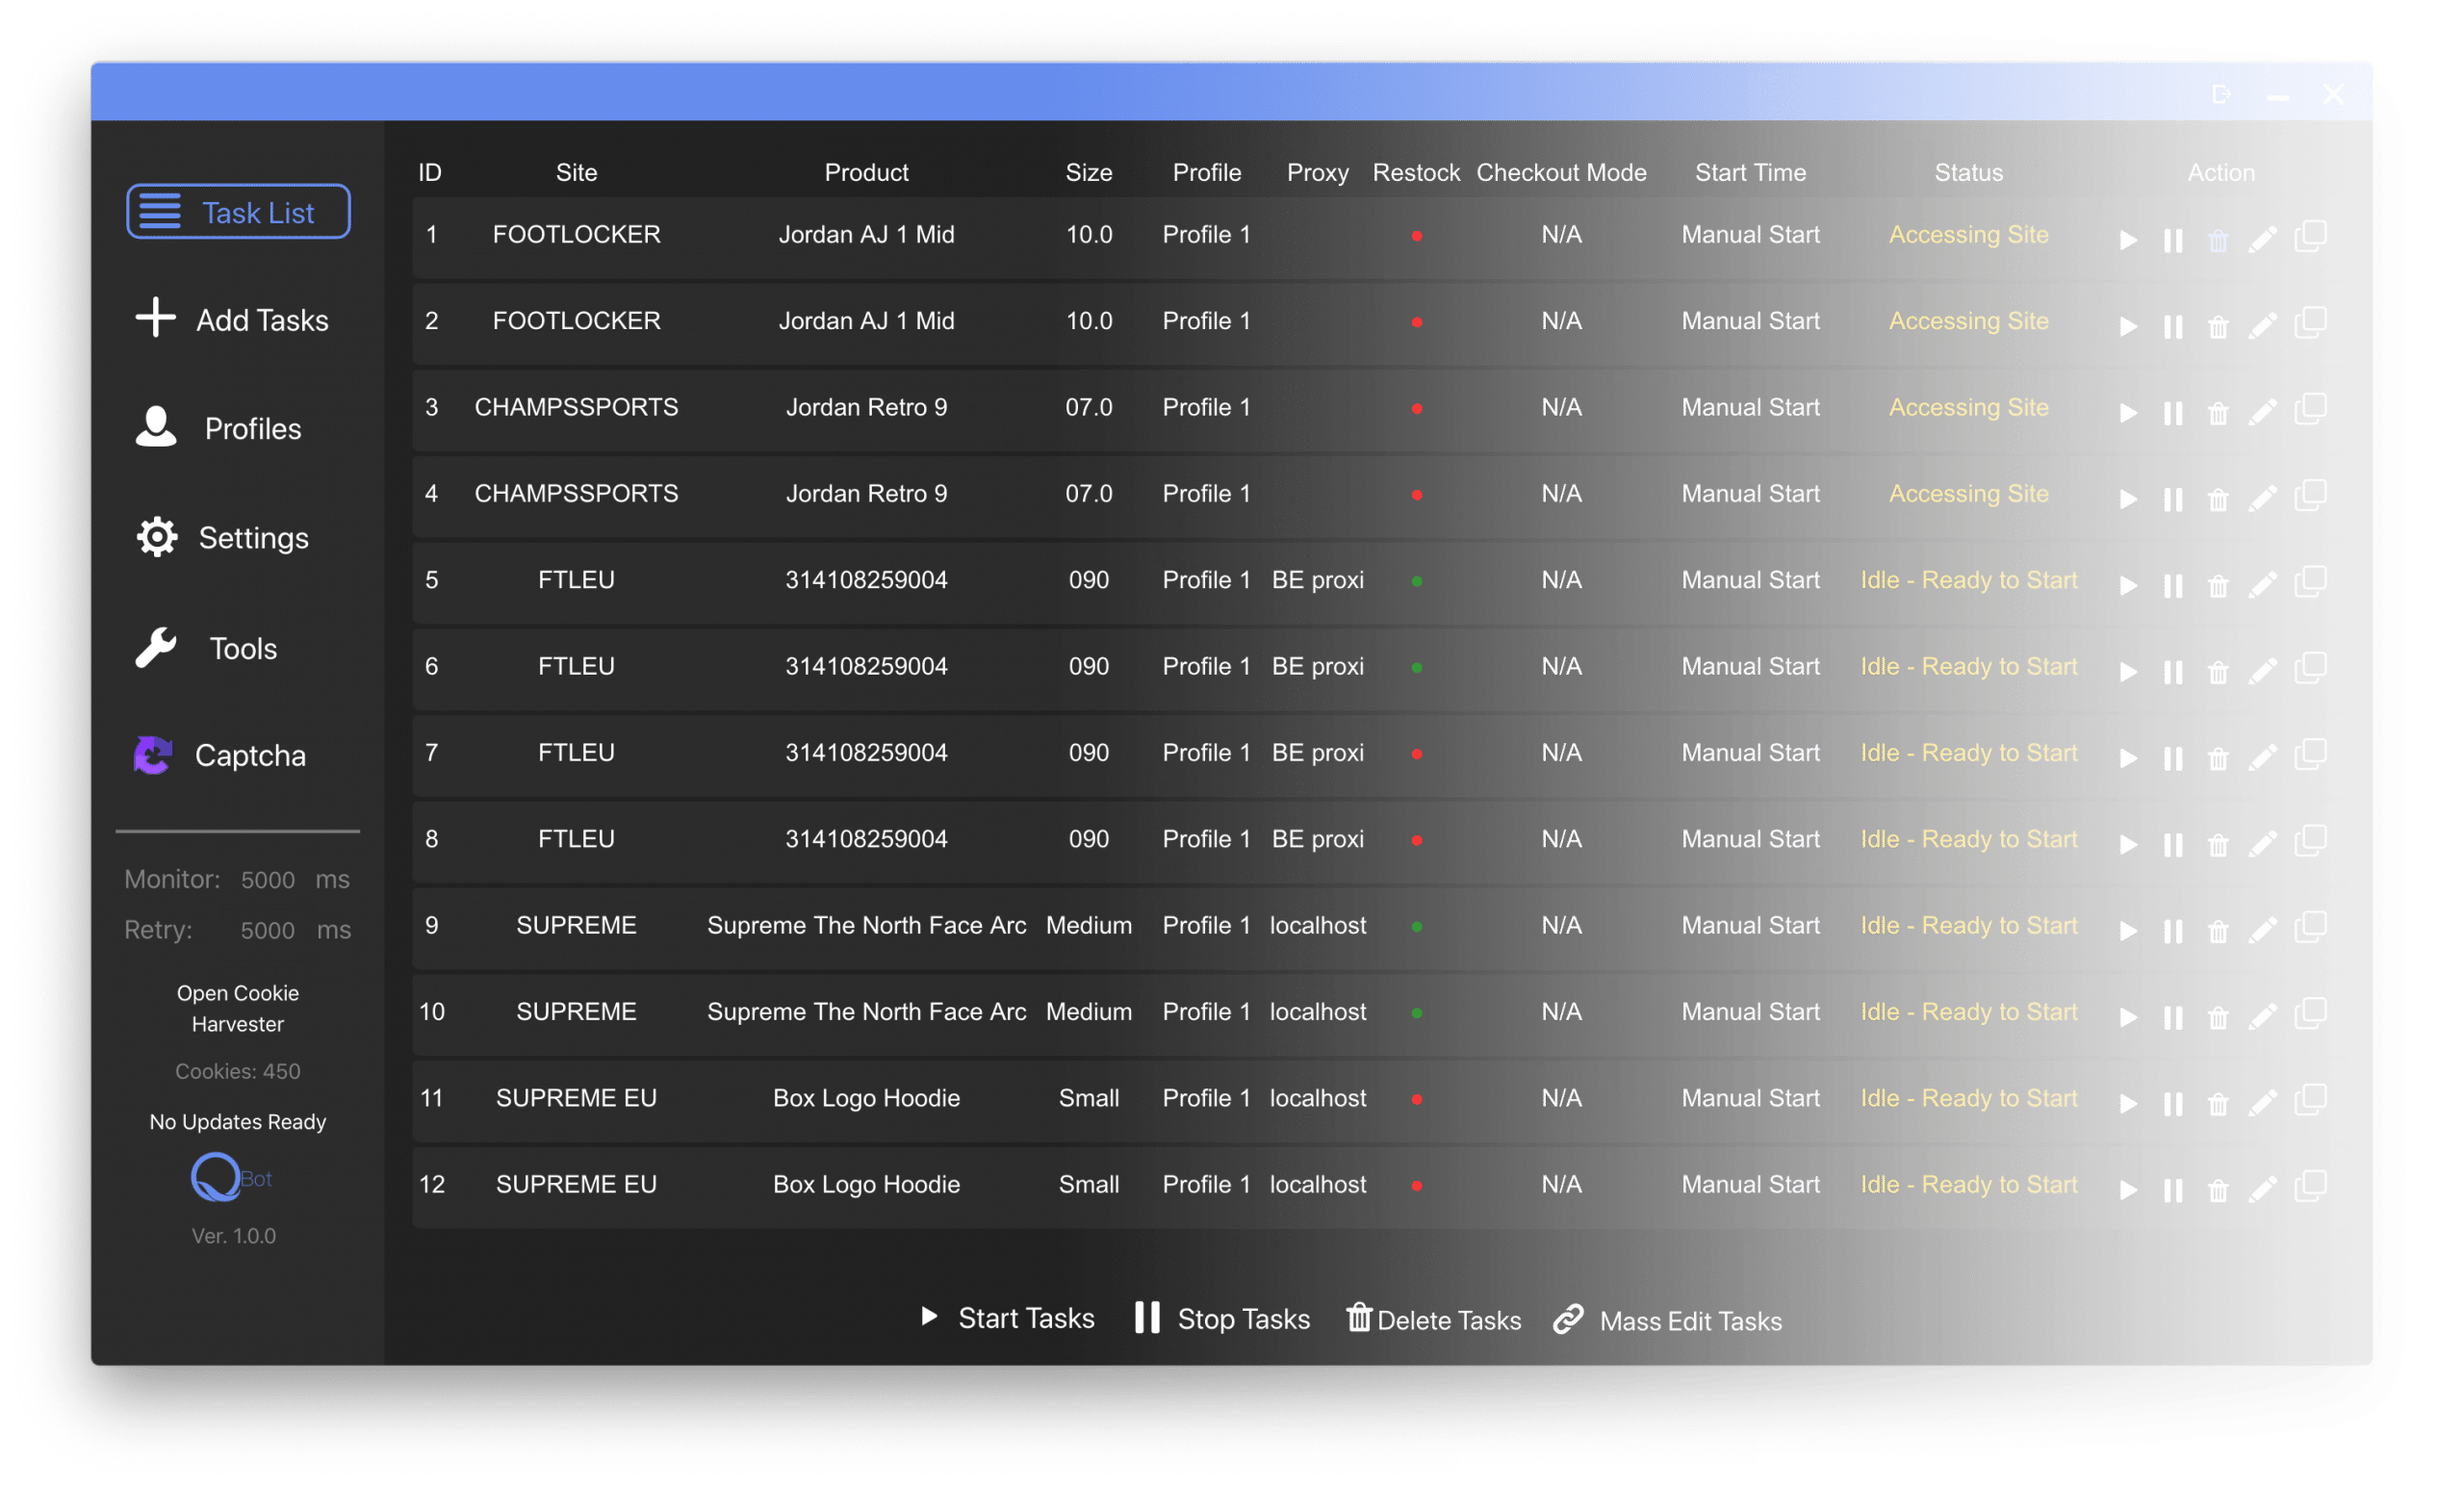The height and width of the screenshot is (1486, 2464).
Task: Click the Retry delay 5000 field
Action: click(x=268, y=930)
